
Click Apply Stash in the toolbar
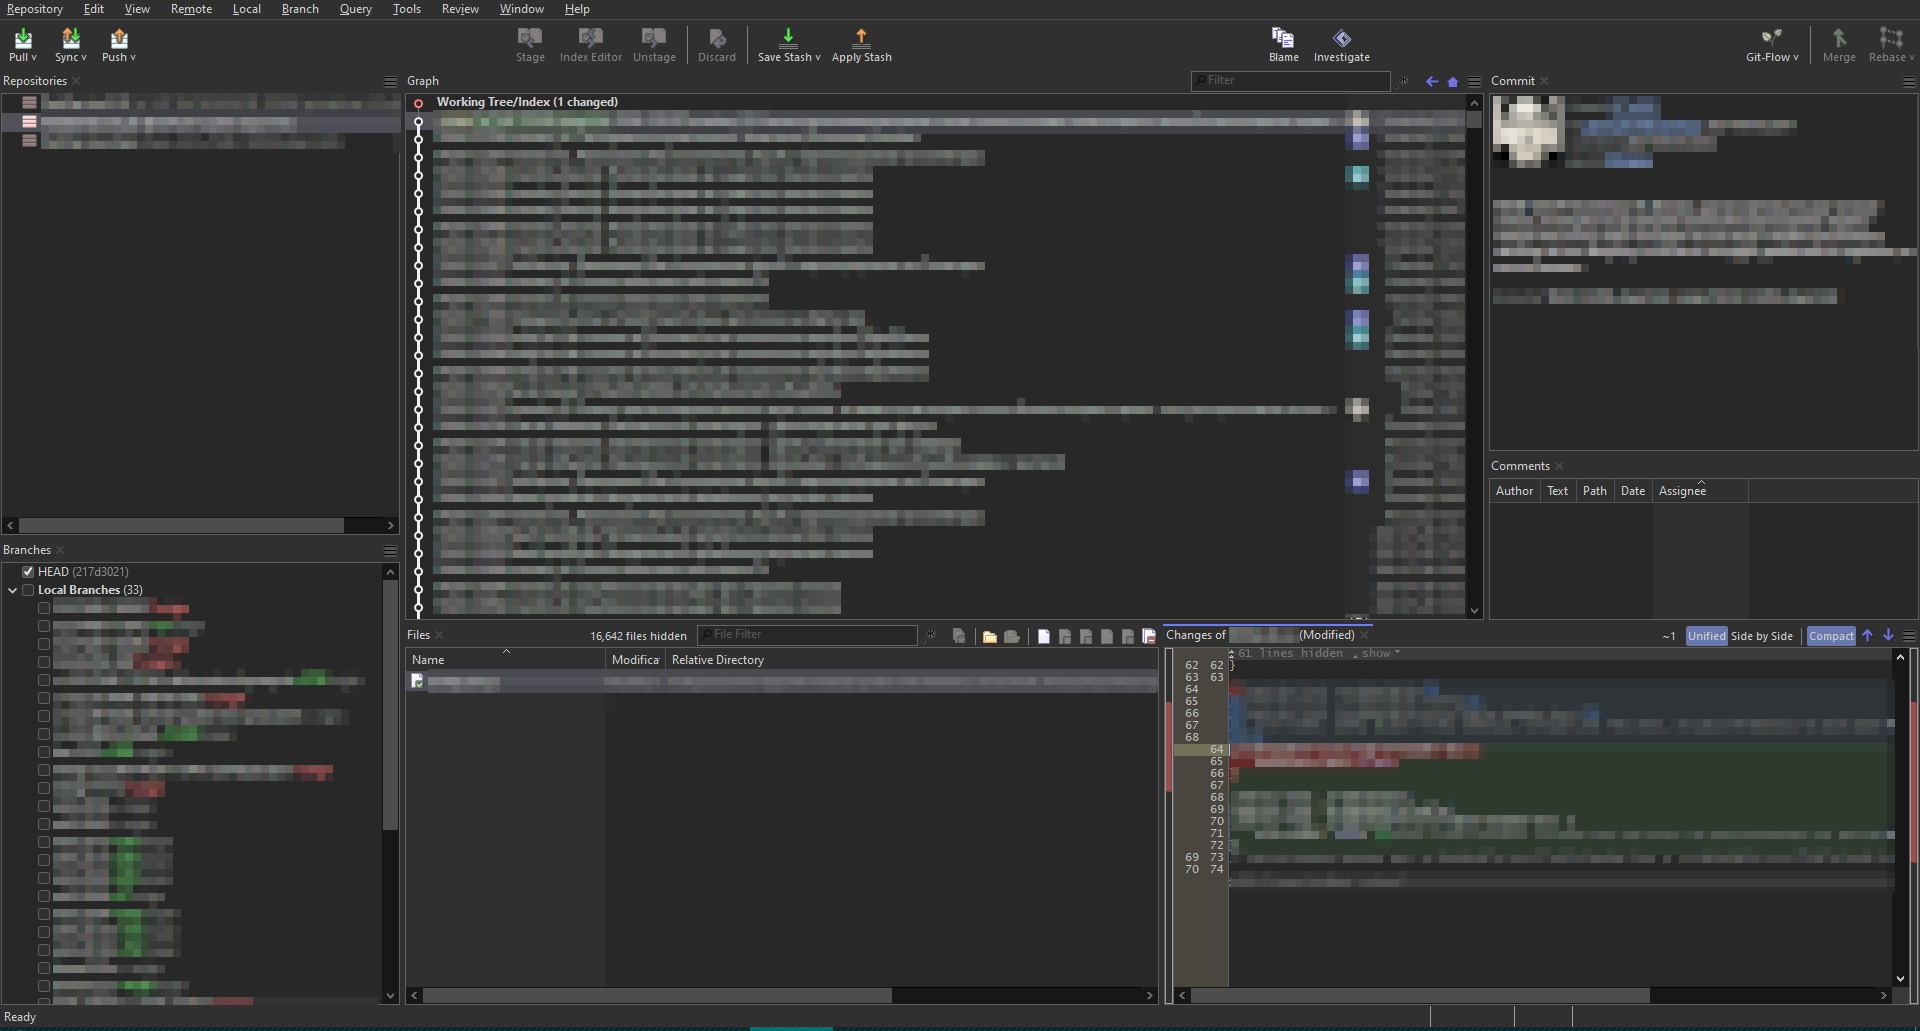(x=861, y=45)
